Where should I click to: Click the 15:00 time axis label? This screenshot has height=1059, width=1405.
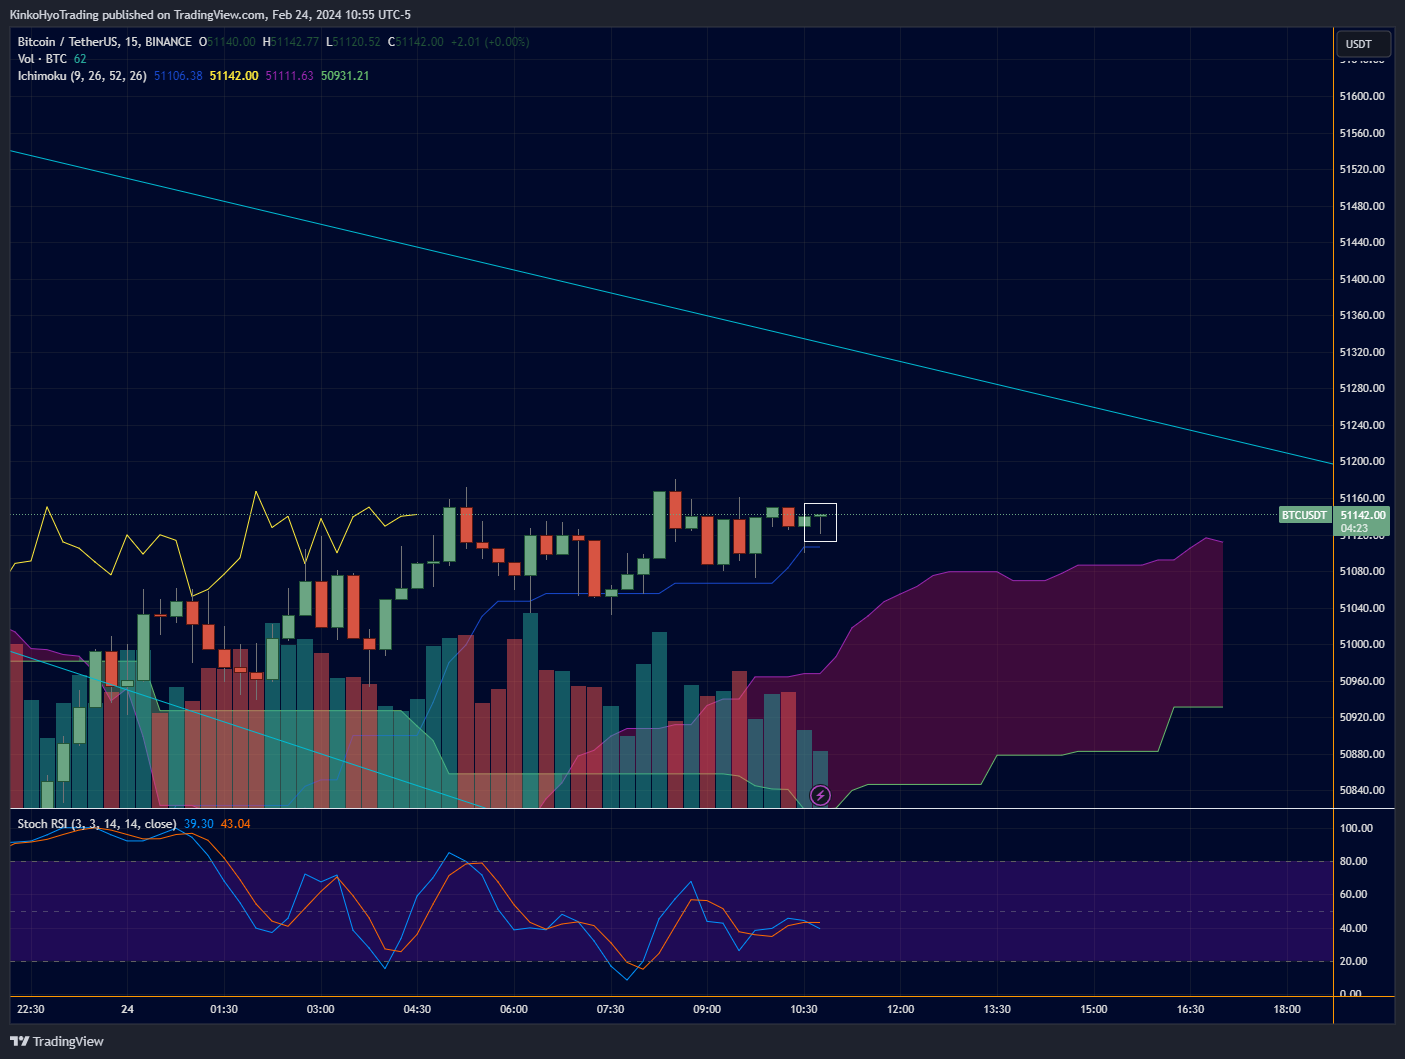point(1094,1009)
